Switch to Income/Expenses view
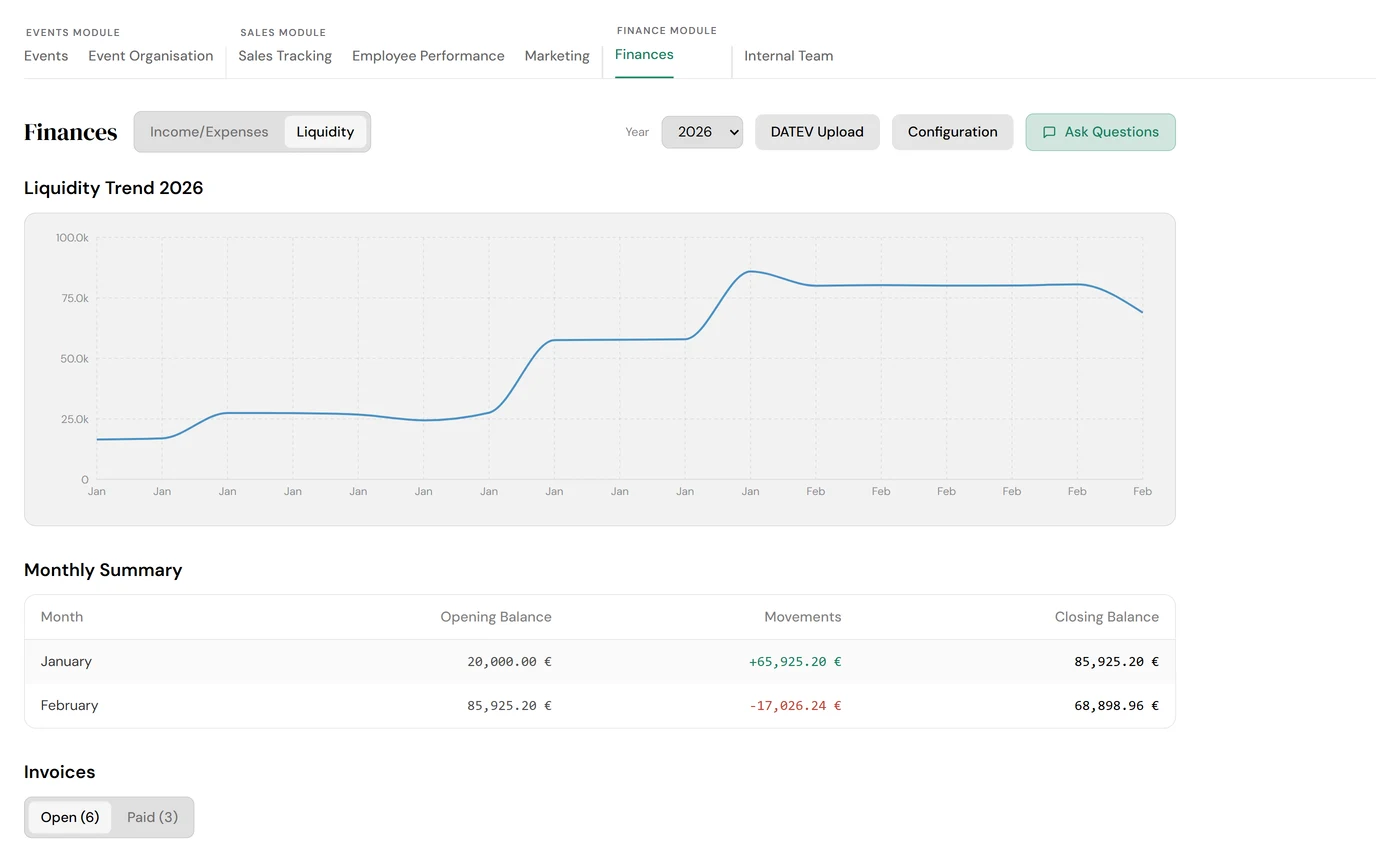 click(209, 132)
